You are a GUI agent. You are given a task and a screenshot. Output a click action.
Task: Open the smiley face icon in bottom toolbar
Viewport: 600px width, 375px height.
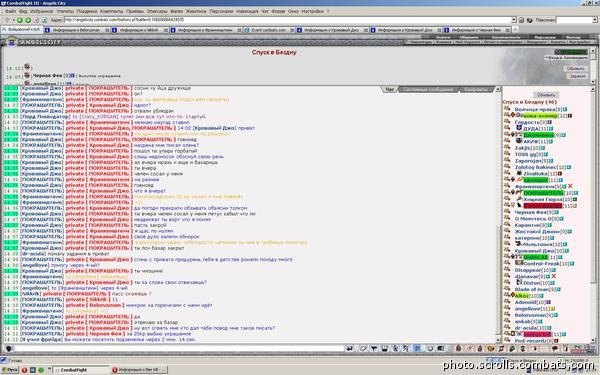(x=491, y=348)
